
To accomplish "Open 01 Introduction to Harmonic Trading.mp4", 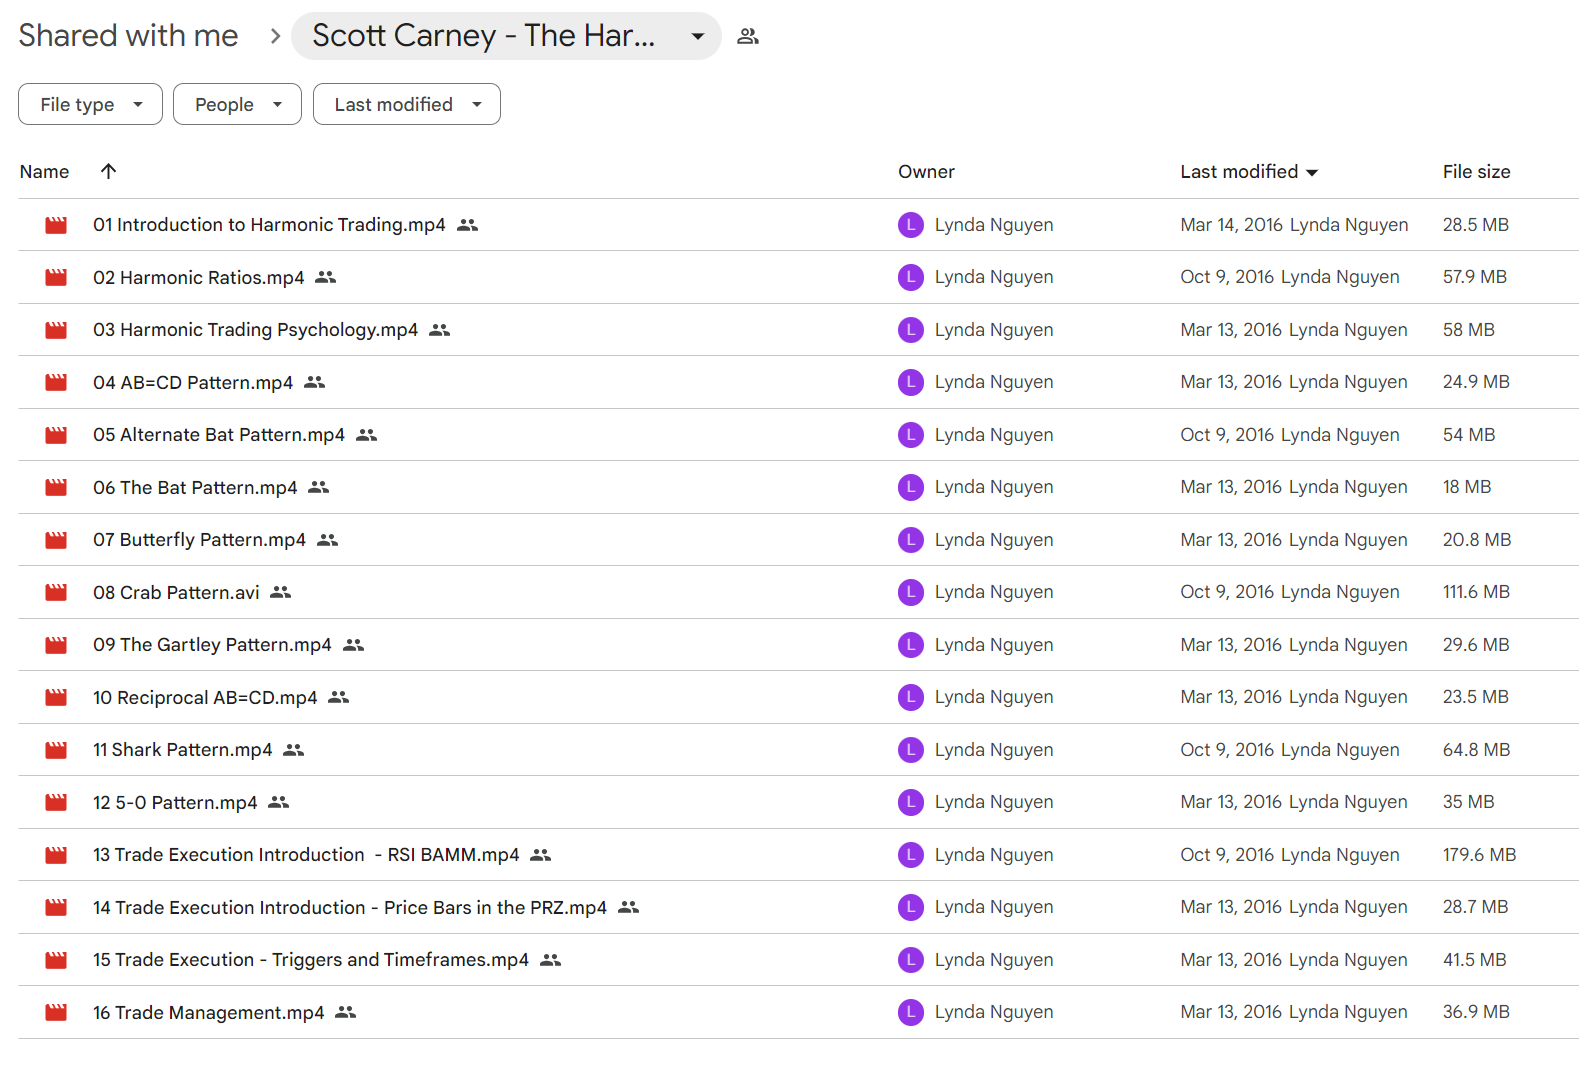I will [269, 225].
